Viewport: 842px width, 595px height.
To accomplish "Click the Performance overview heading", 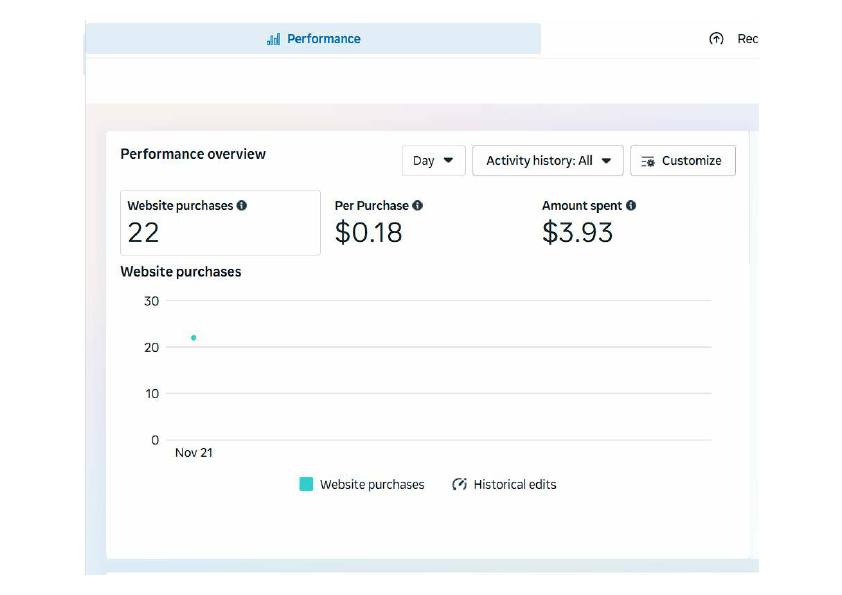I will [192, 154].
